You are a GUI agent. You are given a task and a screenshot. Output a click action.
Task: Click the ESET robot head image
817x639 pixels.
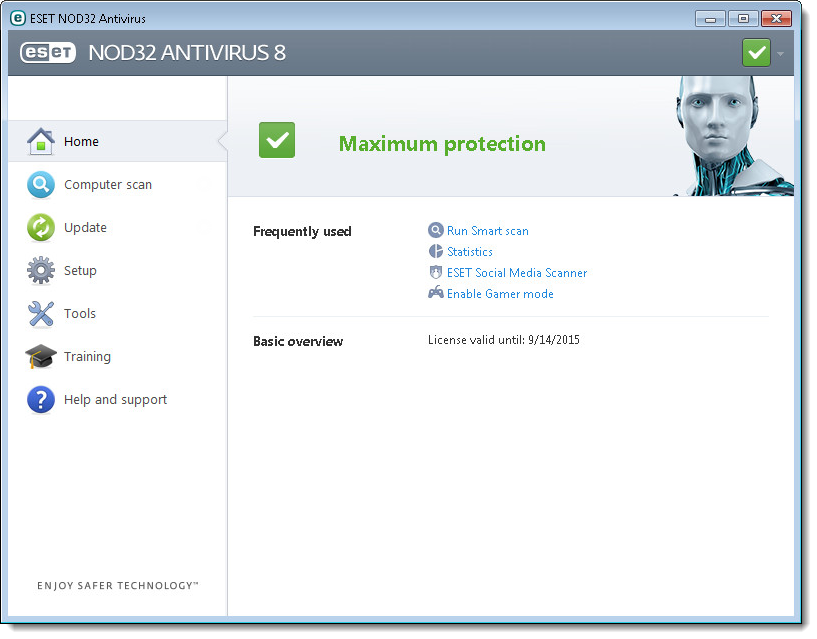point(734,136)
